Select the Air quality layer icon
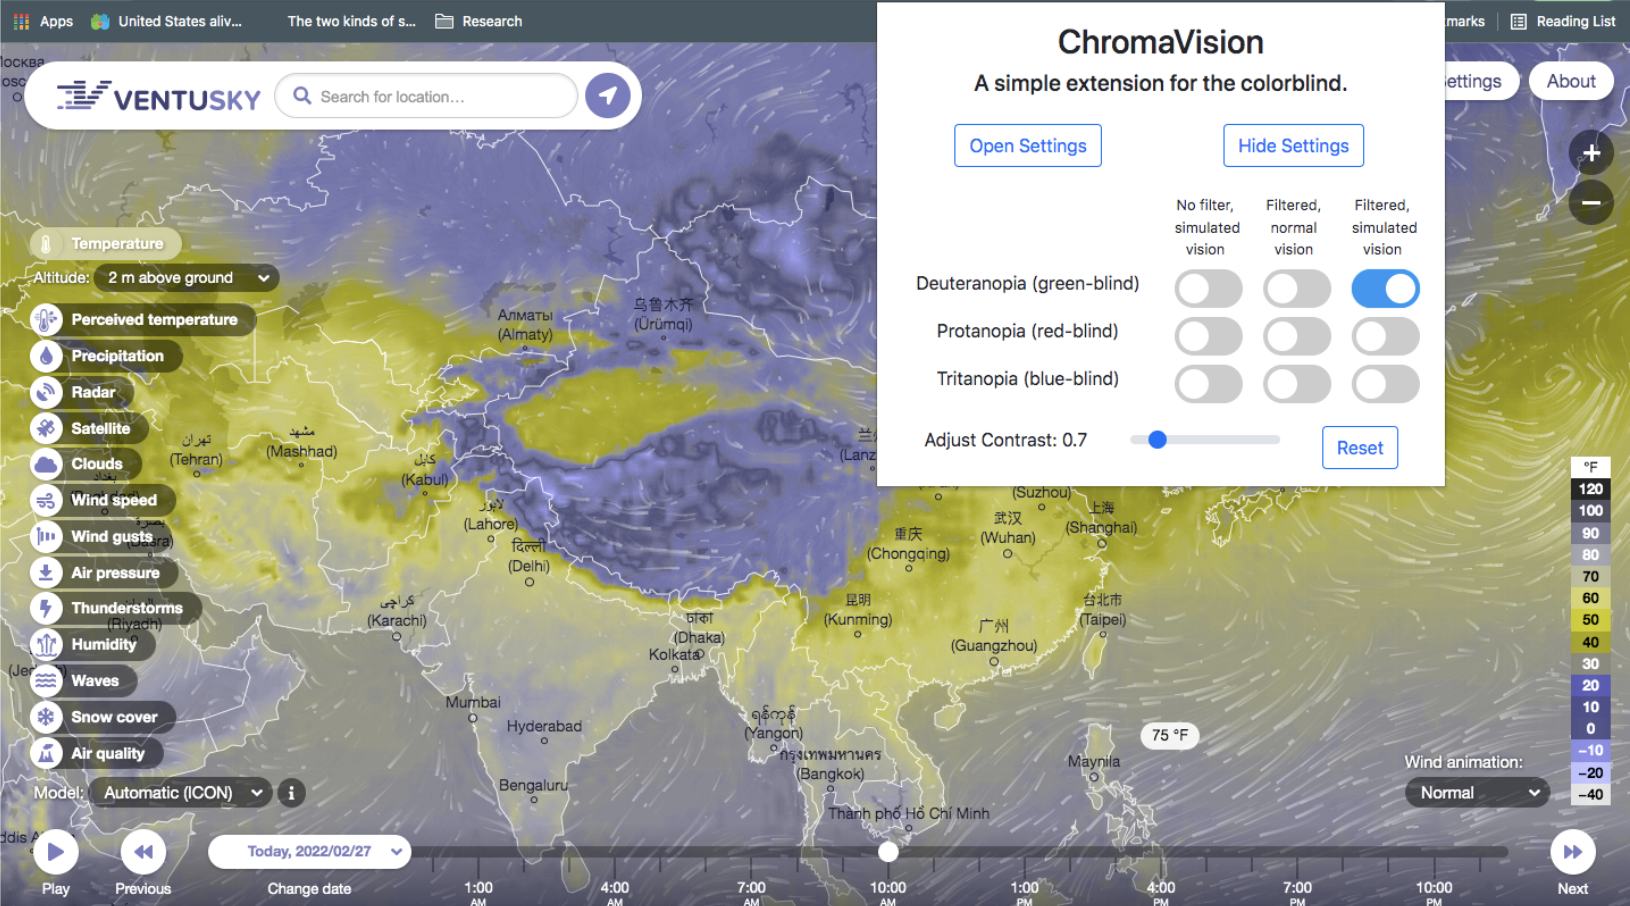 pyautogui.click(x=46, y=753)
